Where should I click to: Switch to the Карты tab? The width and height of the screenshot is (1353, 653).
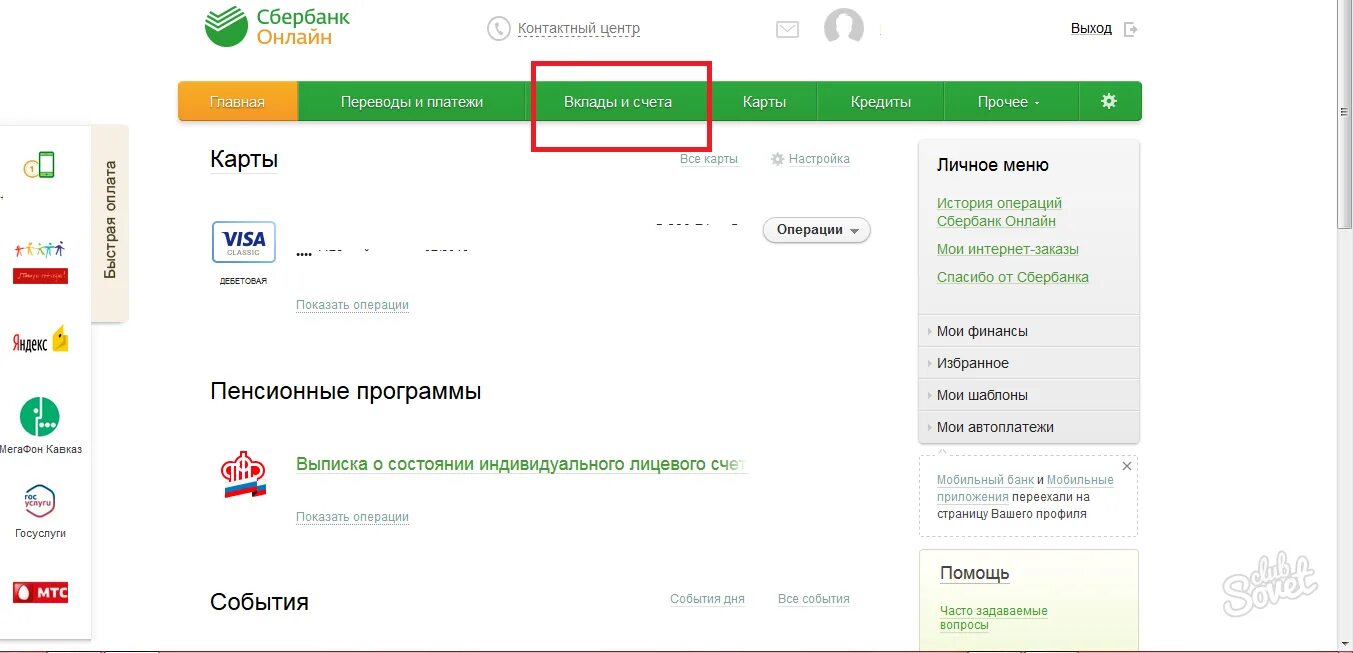764,102
